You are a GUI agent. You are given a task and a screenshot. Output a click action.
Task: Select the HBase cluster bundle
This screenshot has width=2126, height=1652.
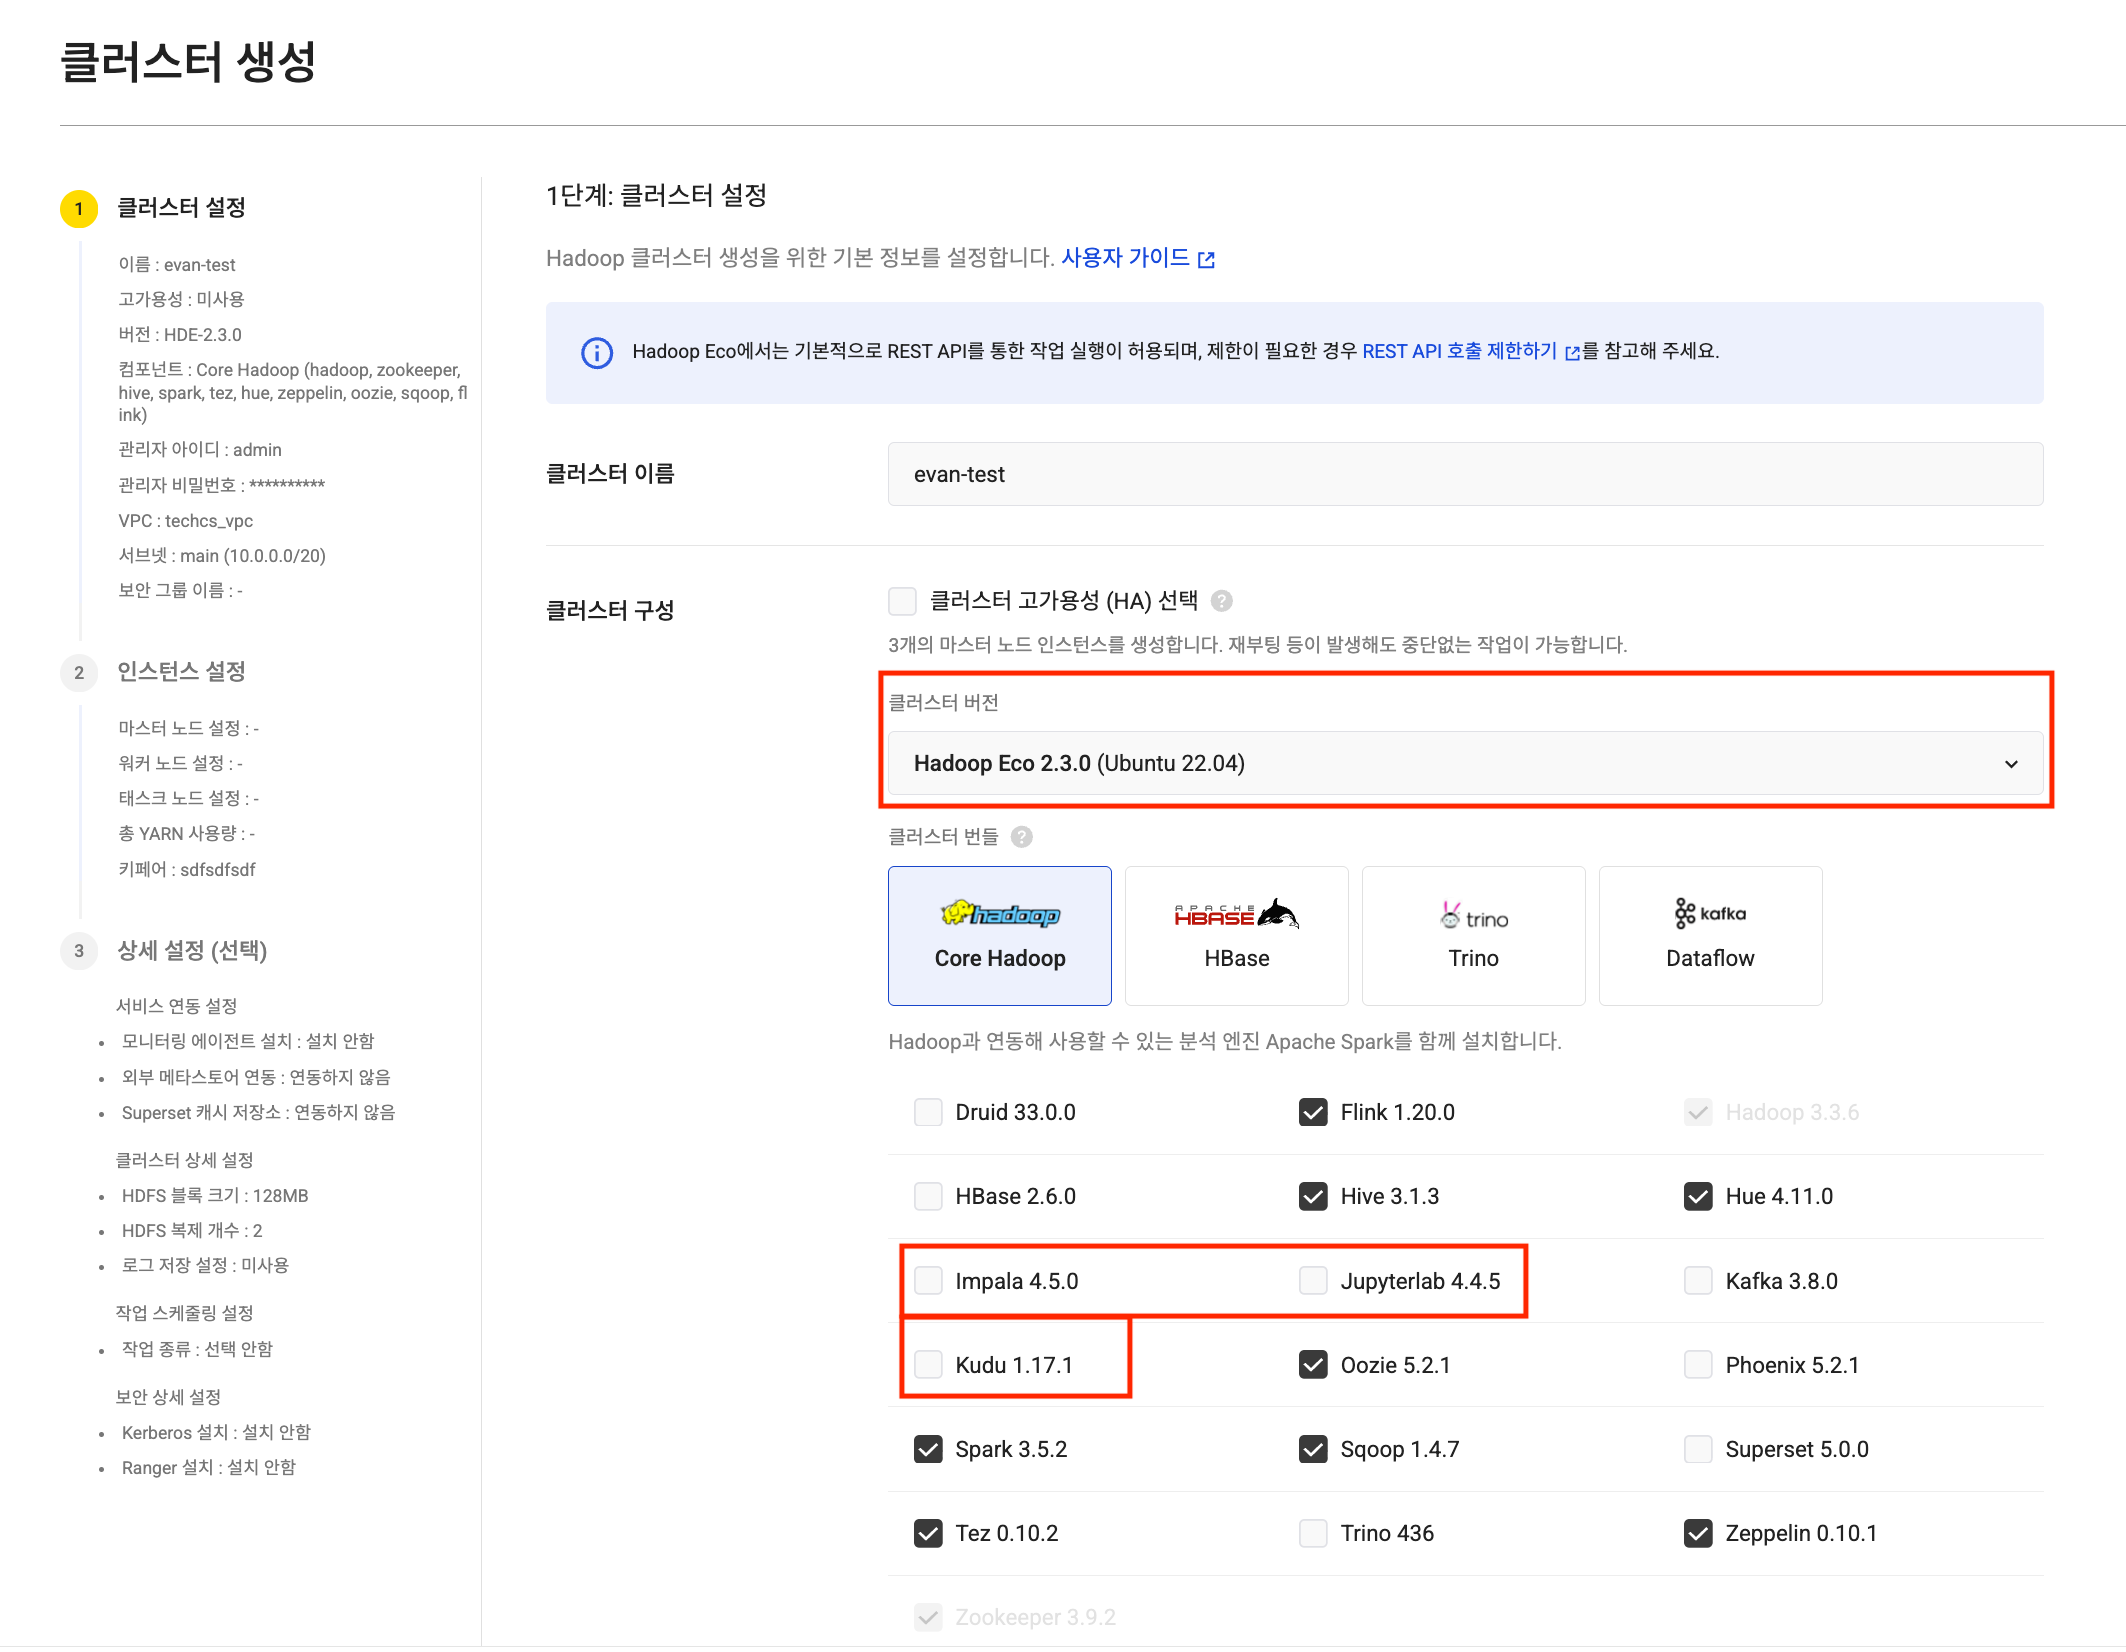click(x=1236, y=935)
